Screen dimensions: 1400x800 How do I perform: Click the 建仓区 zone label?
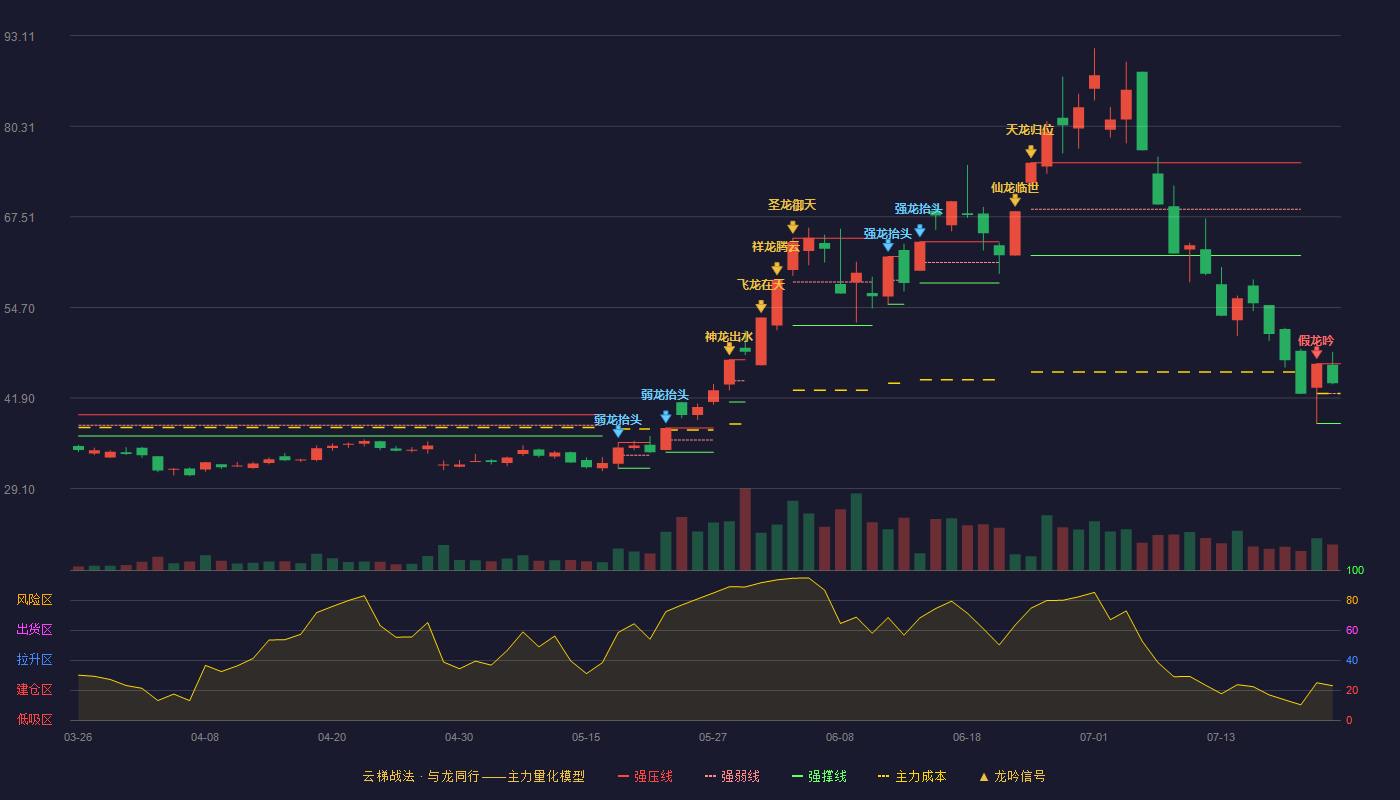(x=34, y=690)
